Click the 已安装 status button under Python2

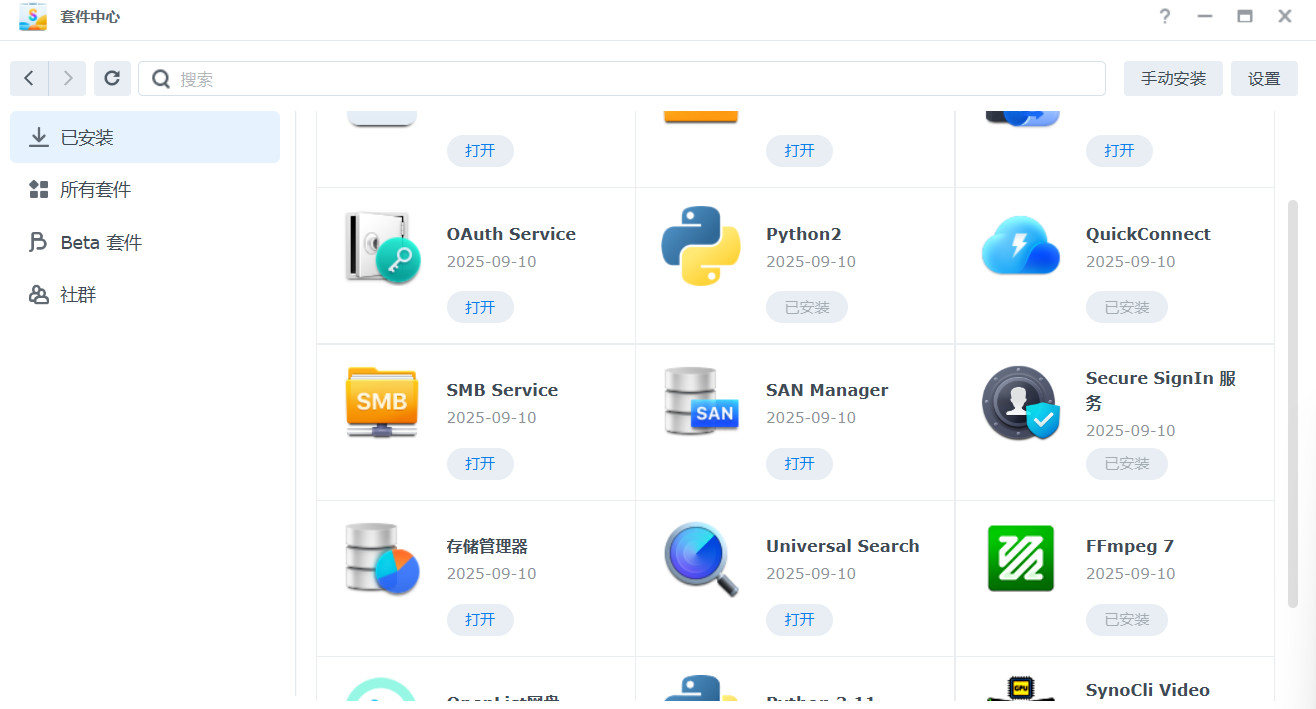tap(807, 307)
